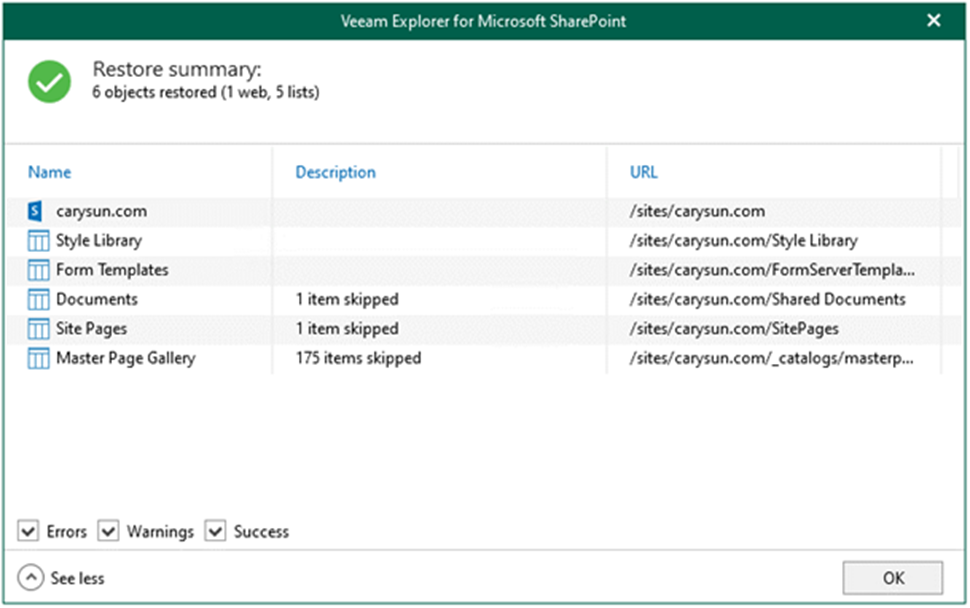
Task: Click the FormServerTempla... URL cell
Action: [x=772, y=270]
